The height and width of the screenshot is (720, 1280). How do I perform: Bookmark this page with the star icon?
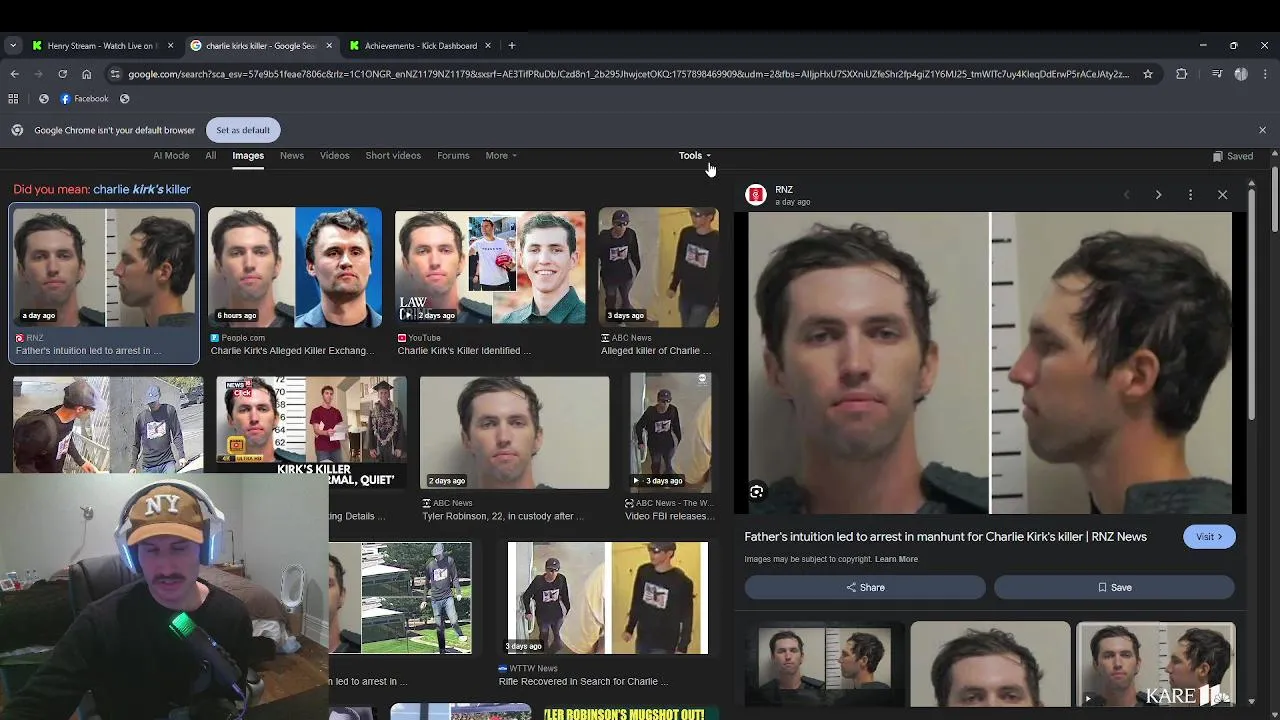(1148, 74)
